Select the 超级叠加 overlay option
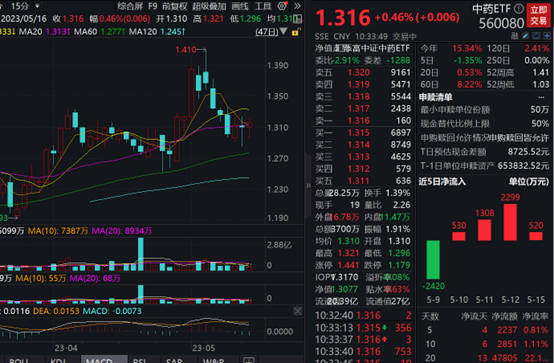Image resolution: width=554 pixels, height=363 pixels. [209, 6]
